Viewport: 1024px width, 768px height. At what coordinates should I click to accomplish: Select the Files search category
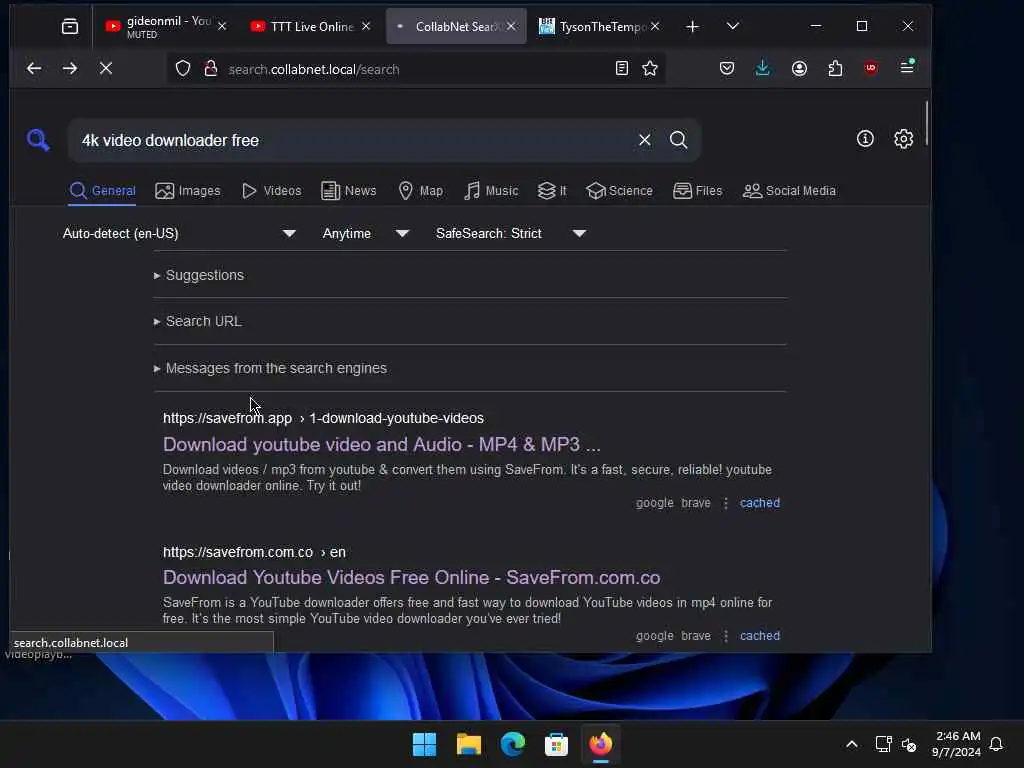[697, 191]
